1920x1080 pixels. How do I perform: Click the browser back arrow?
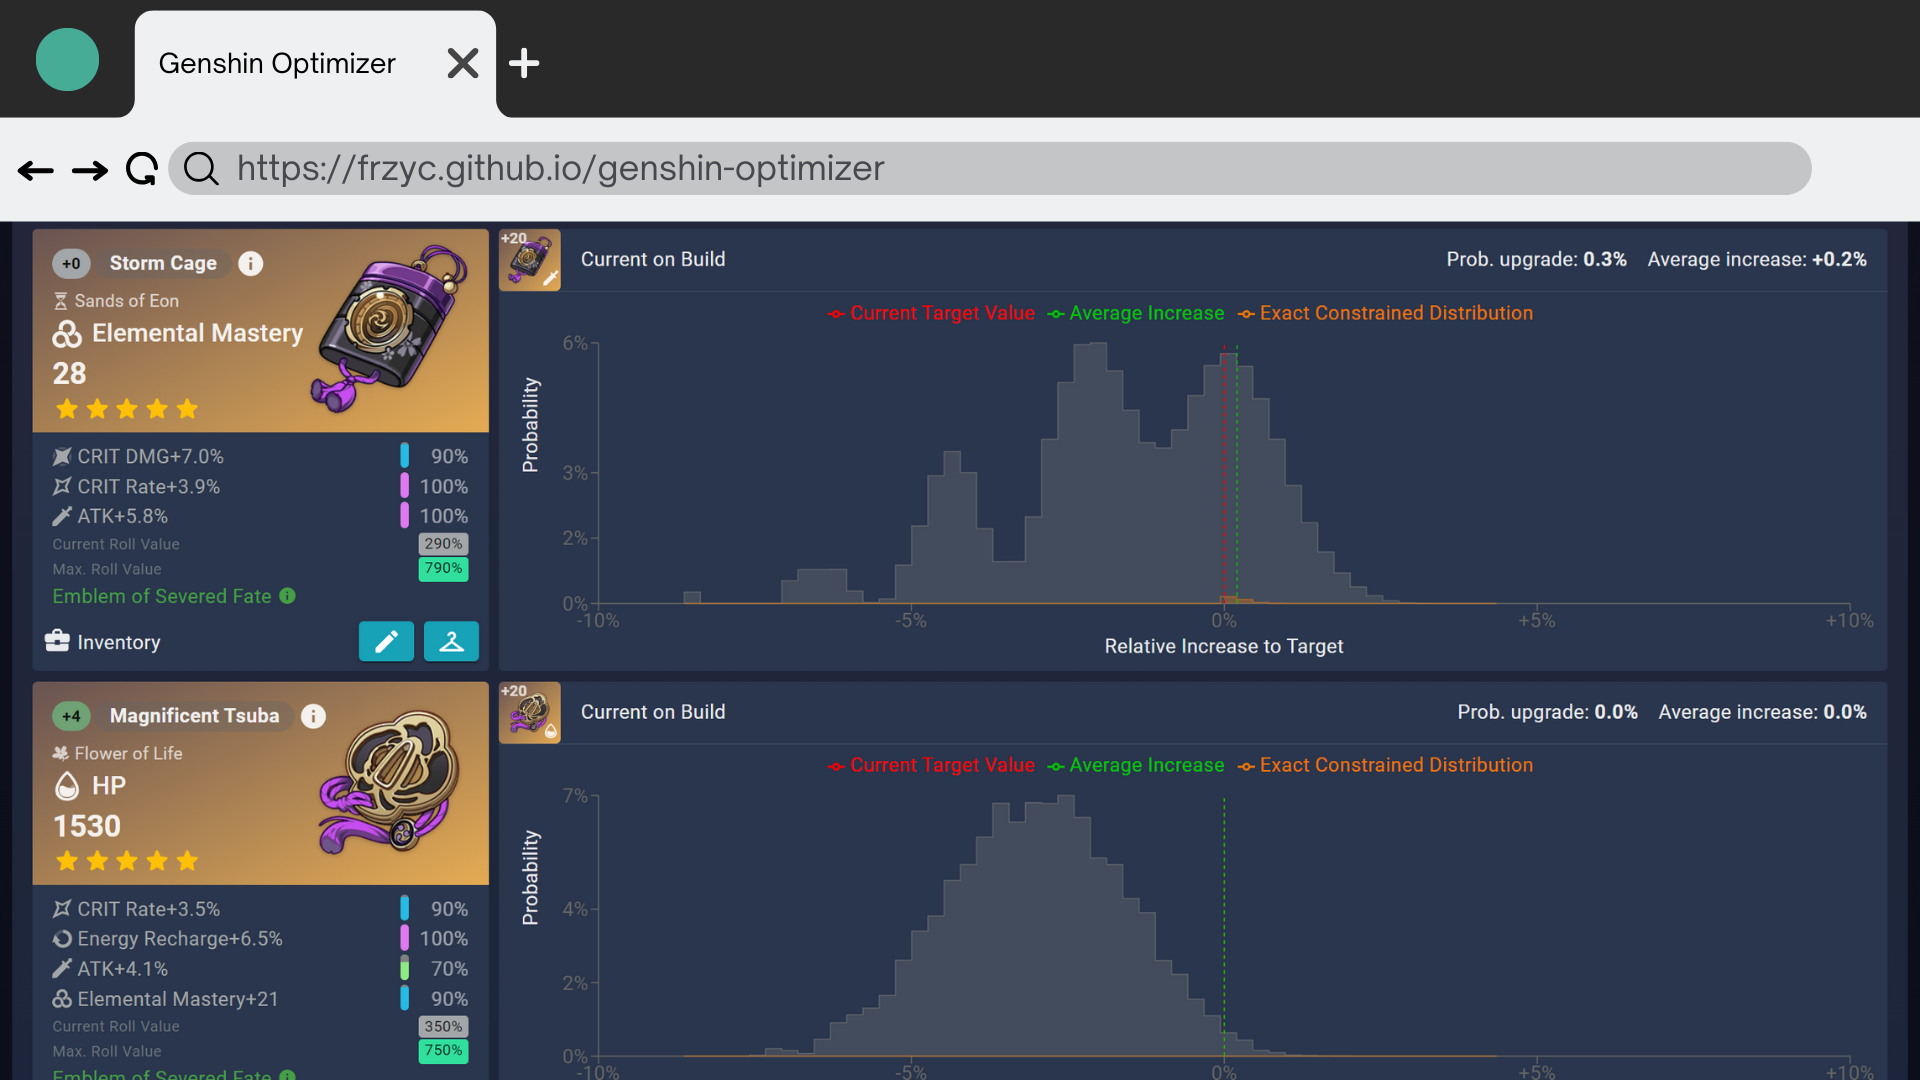(36, 170)
